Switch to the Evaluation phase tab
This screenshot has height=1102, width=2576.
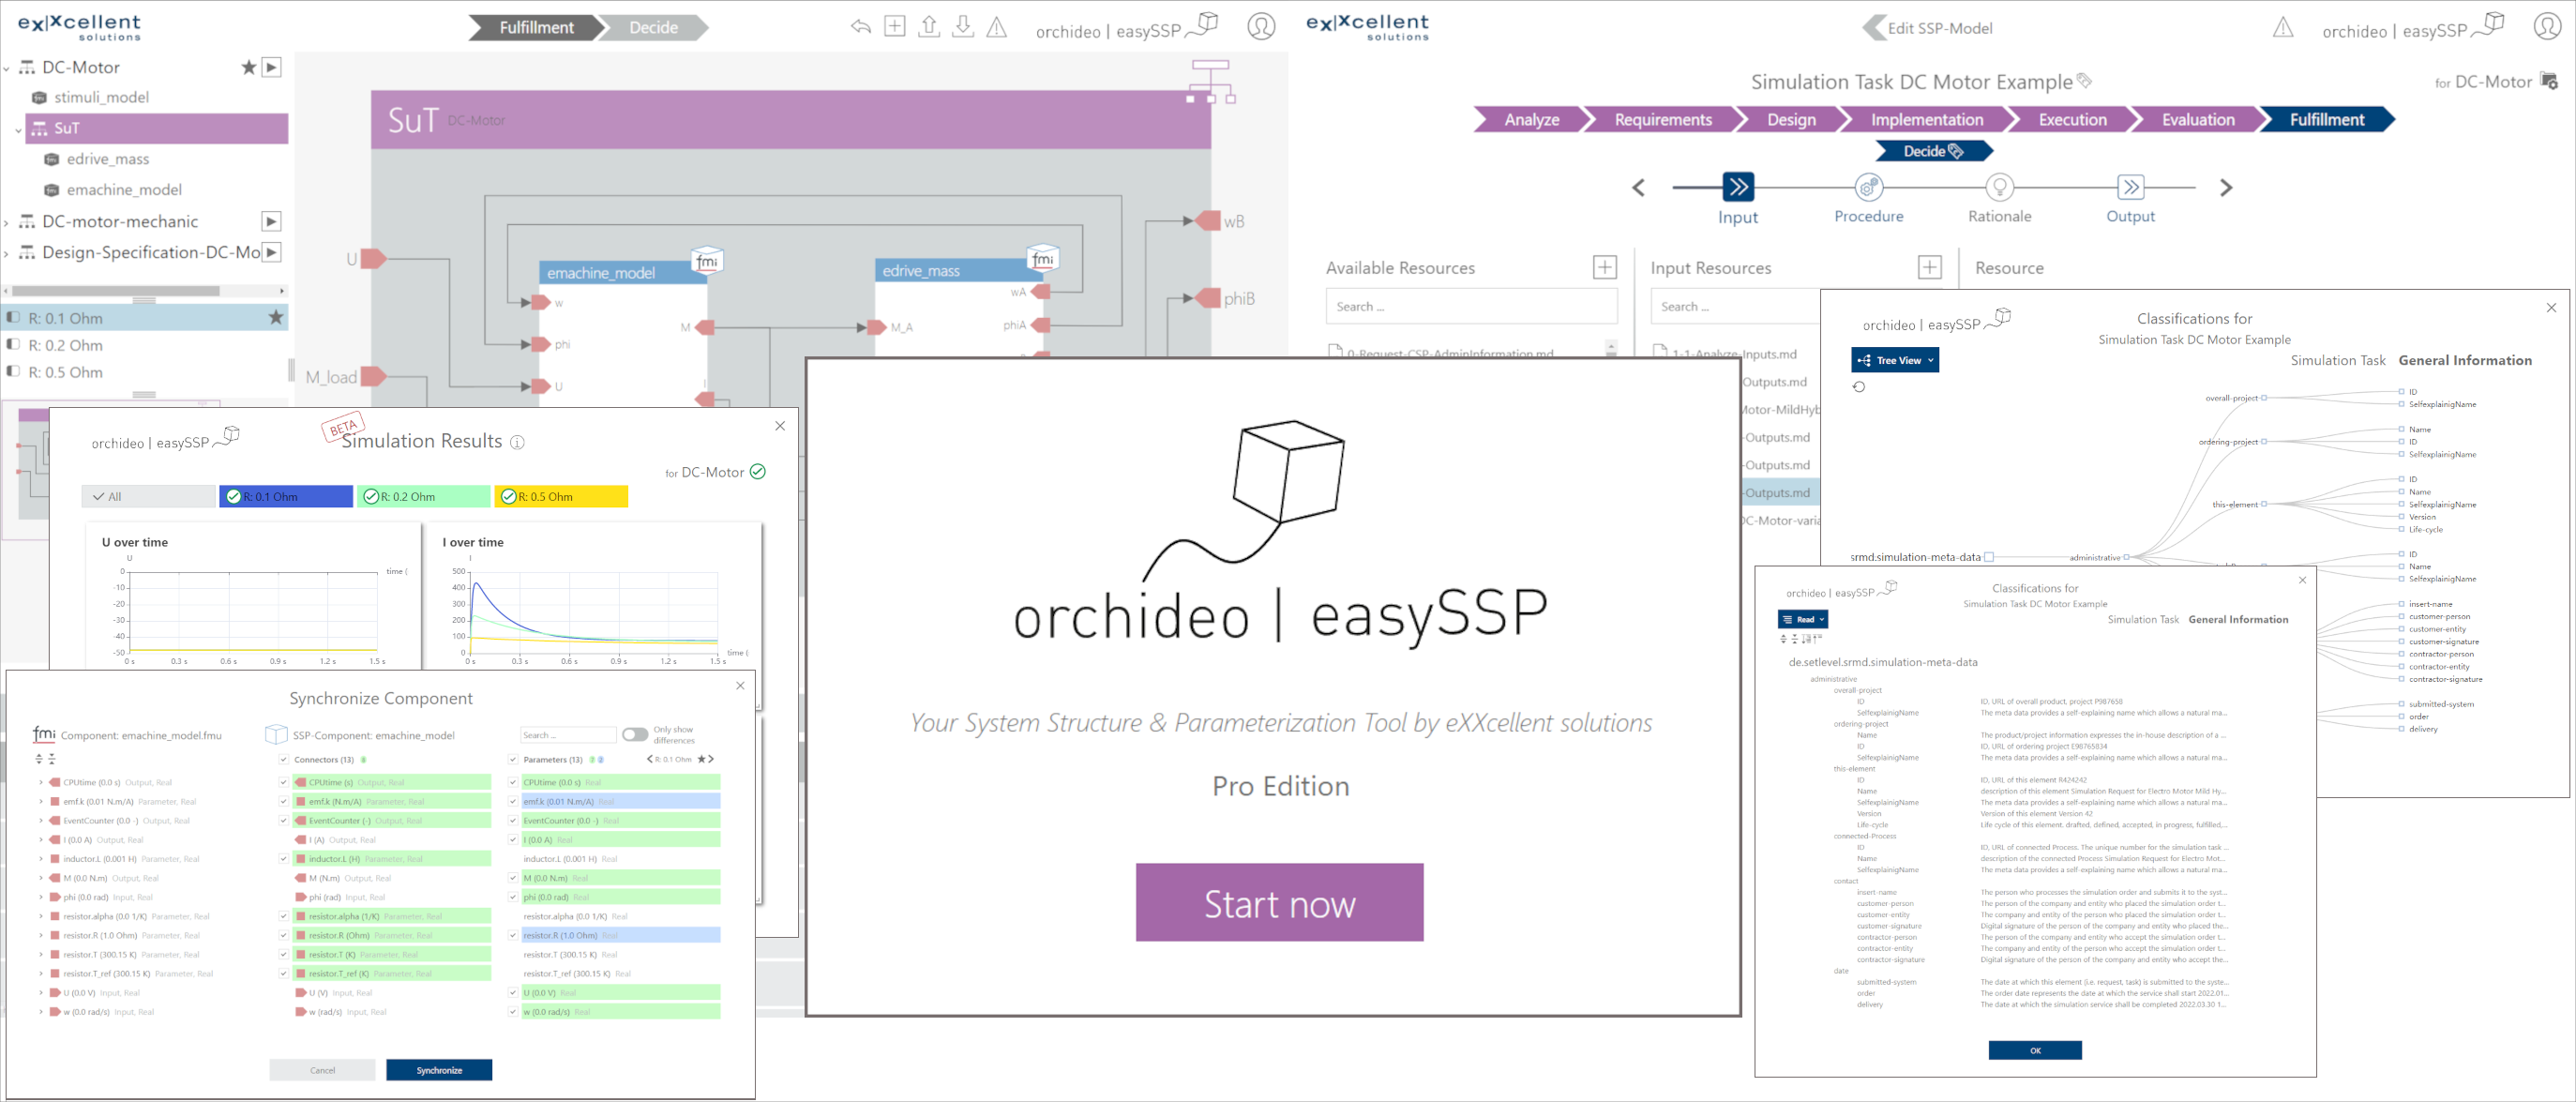pos(2197,120)
